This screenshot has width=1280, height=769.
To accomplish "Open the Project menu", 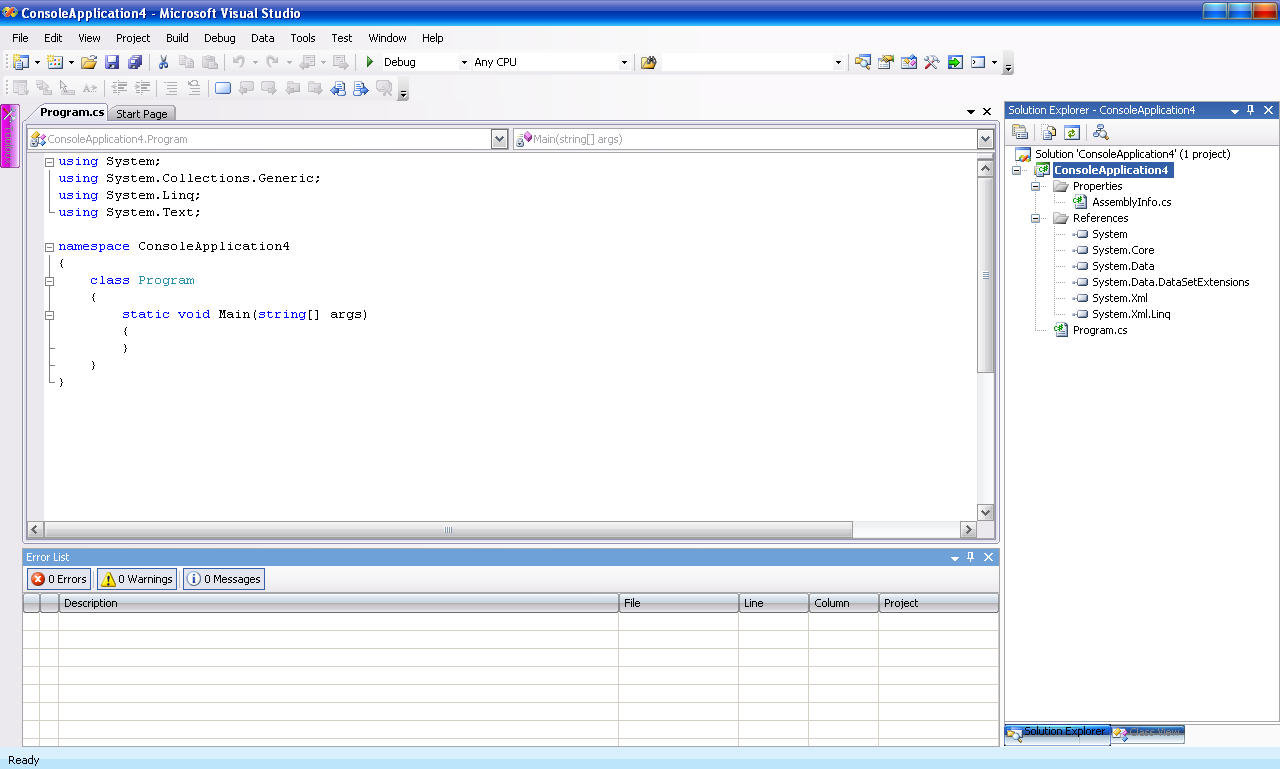I will pos(133,38).
